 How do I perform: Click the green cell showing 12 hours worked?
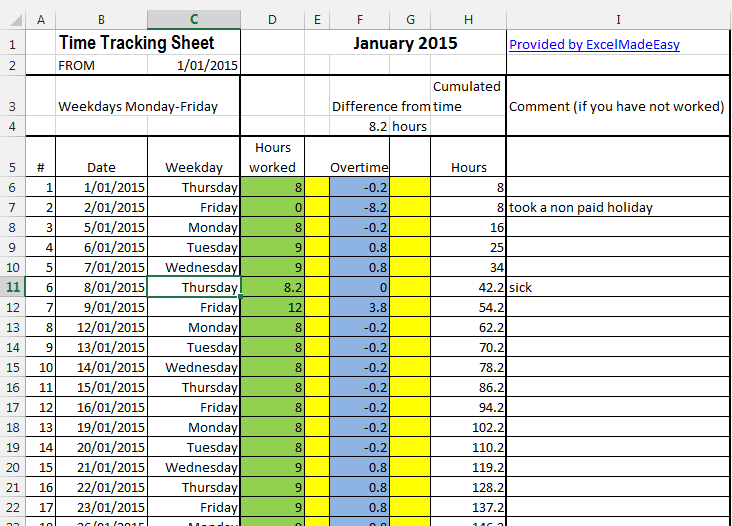272,307
